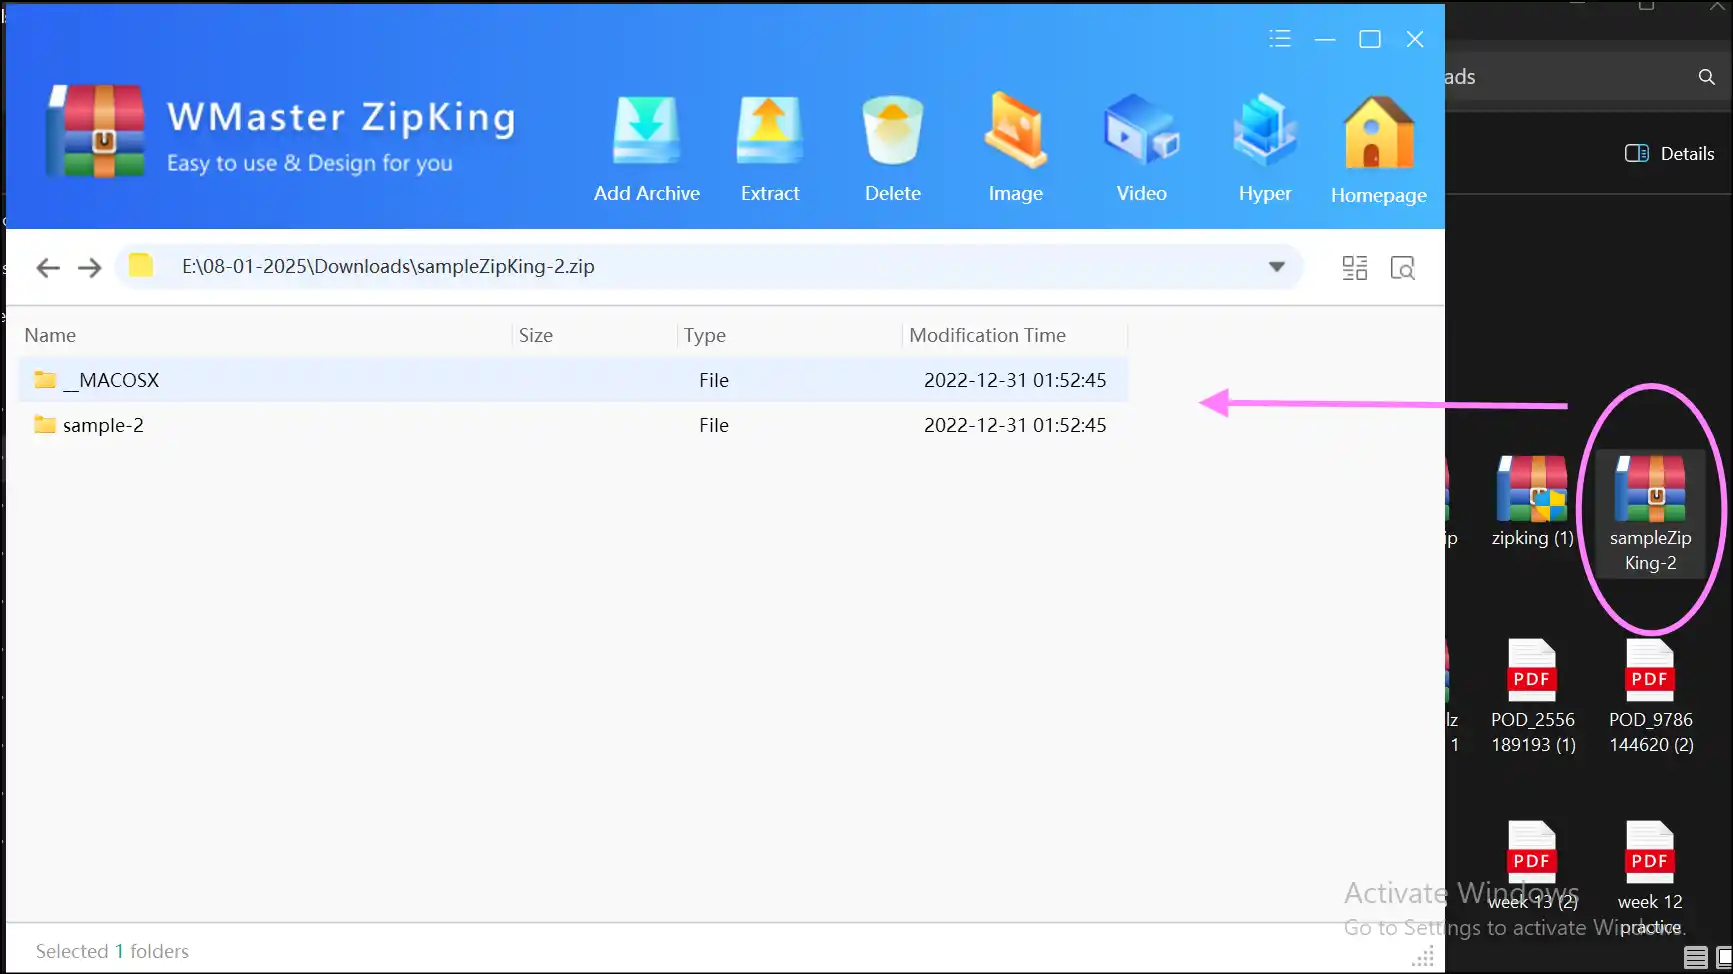
Task: Switch file list view mode icon
Action: click(x=1355, y=267)
